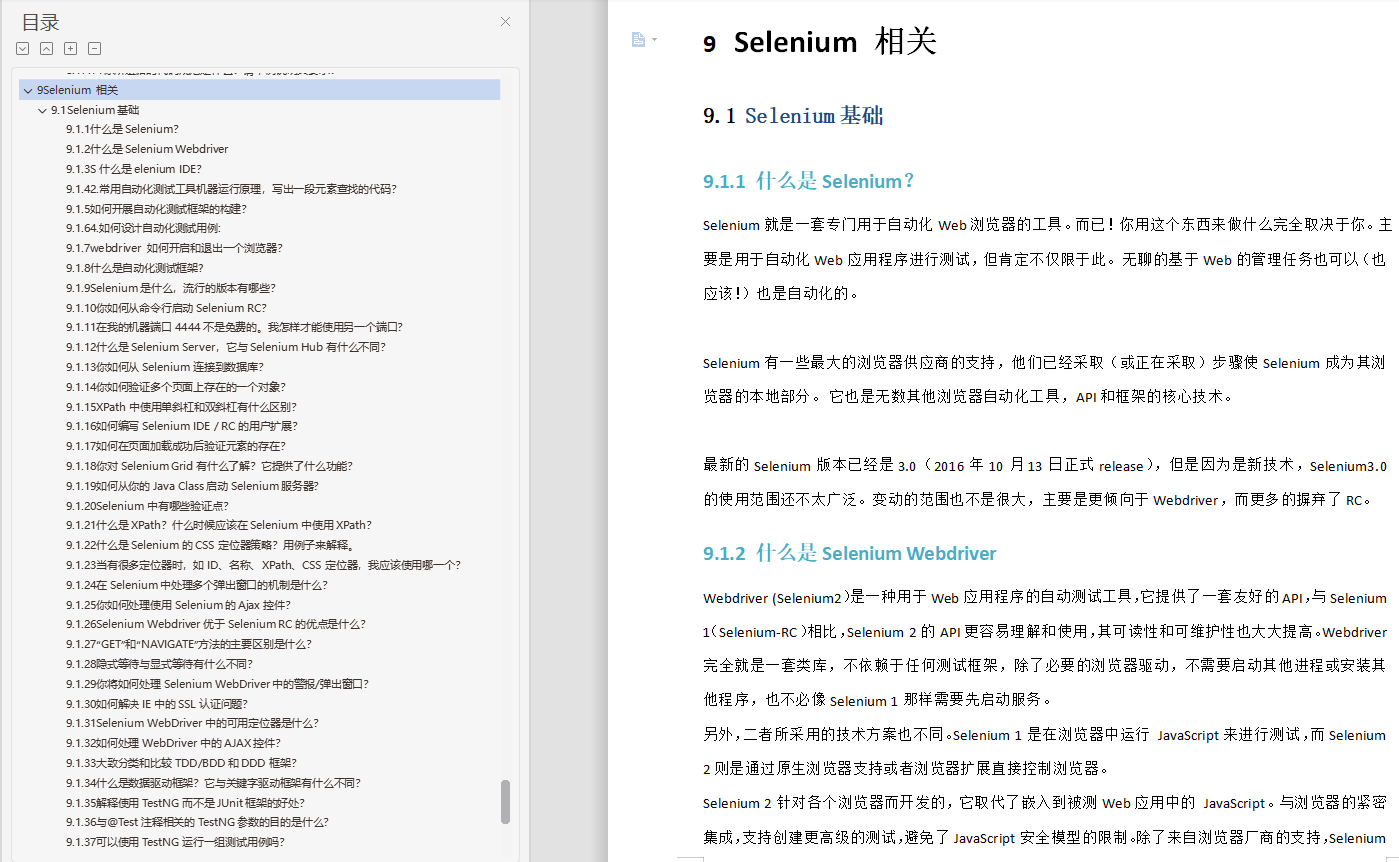This screenshot has height=862, width=1399.
Task: Click the paragraph beginning 最新的 Selenium 版本已经是 3.0
Action: 1045,482
